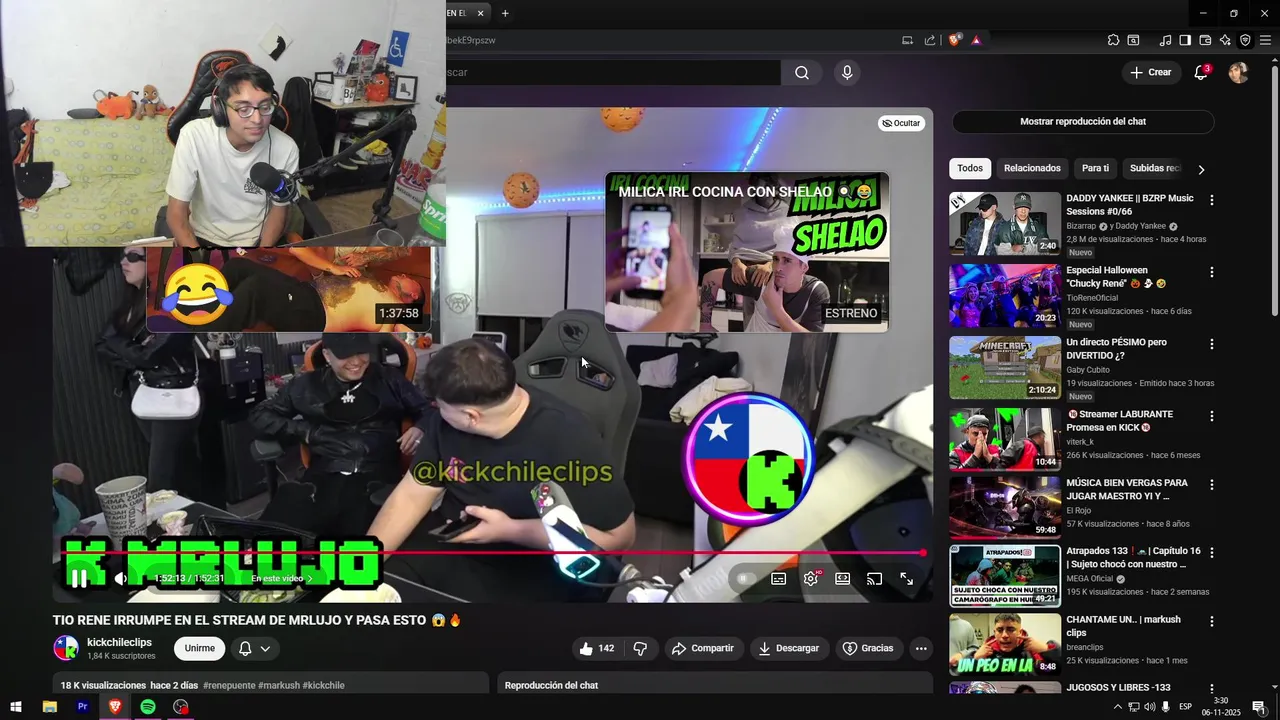The width and height of the screenshot is (1280, 720).
Task: Open the browser extensions puzzle icon
Action: coord(1113,40)
